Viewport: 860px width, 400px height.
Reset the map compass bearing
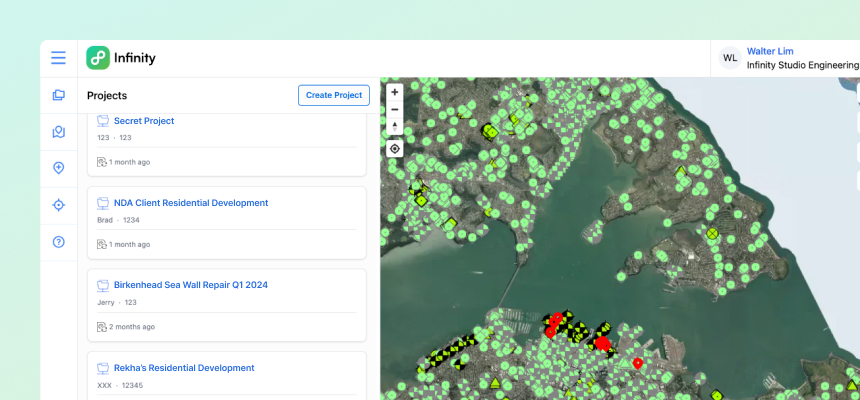394,127
